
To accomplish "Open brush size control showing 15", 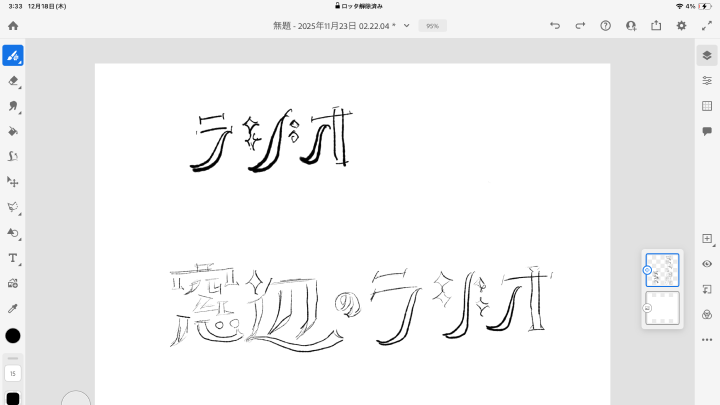I will [x=13, y=373].
